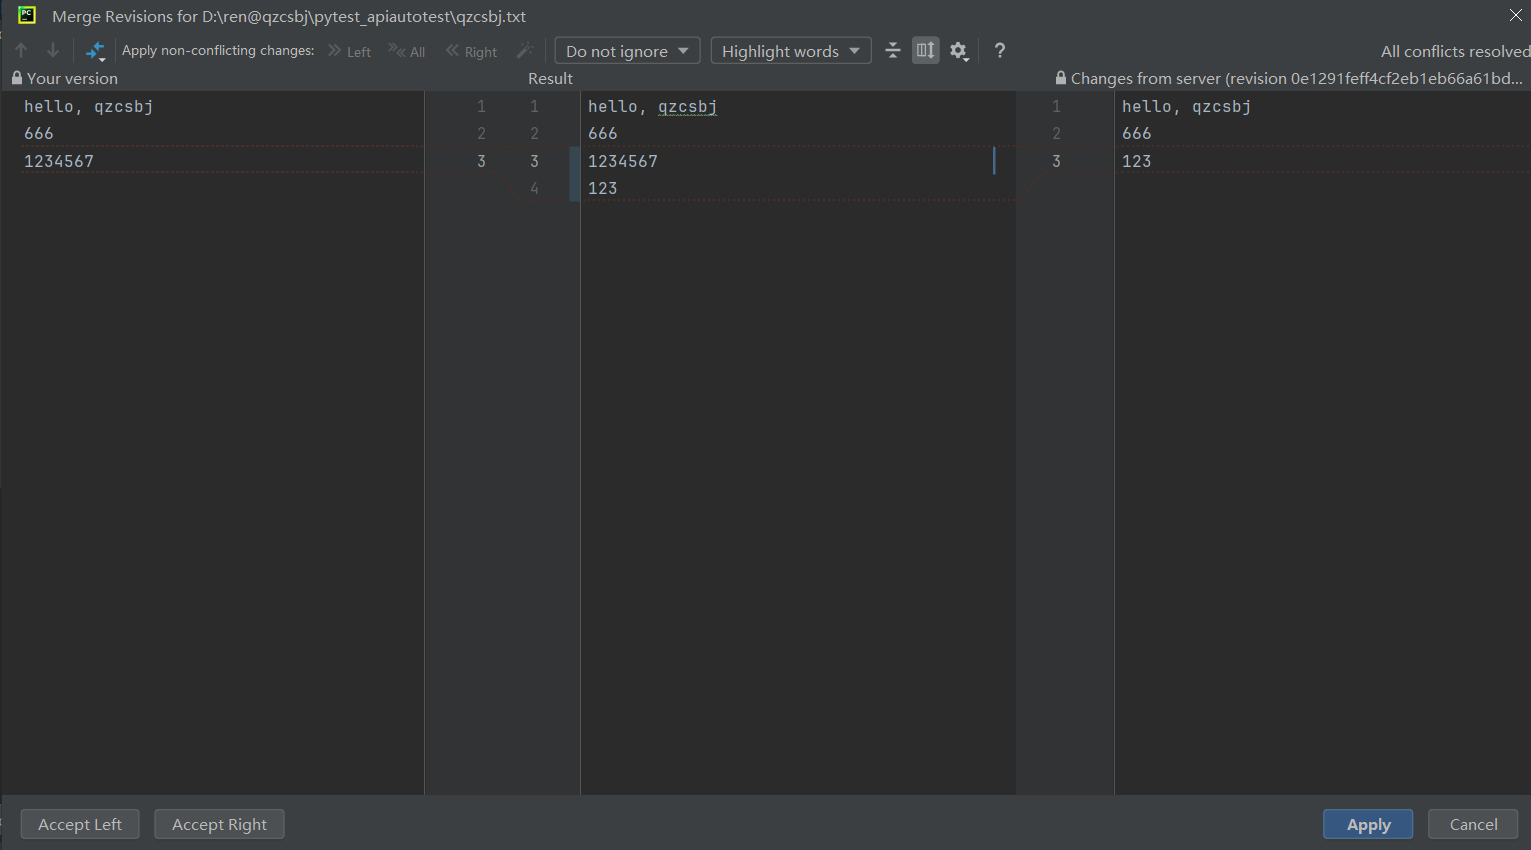Open the Do not ignore dropdown
The image size is (1531, 850).
[x=627, y=51]
